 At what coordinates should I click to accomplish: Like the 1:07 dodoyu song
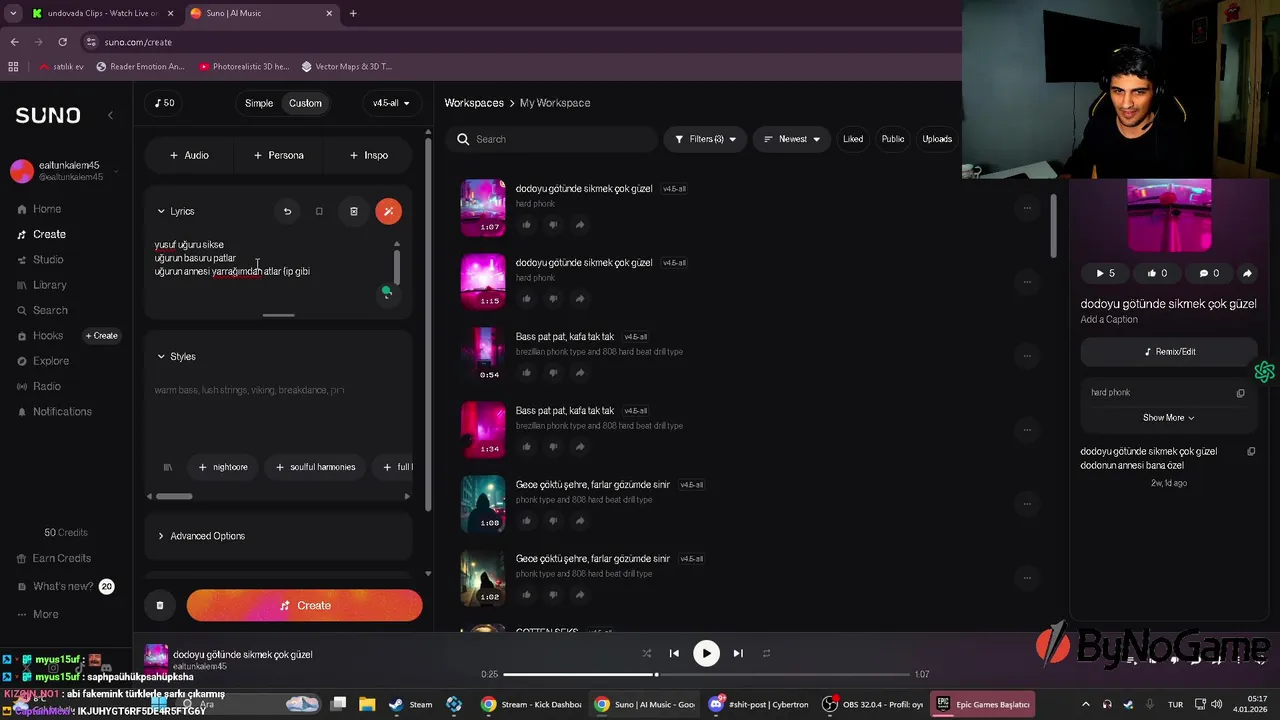coord(526,225)
